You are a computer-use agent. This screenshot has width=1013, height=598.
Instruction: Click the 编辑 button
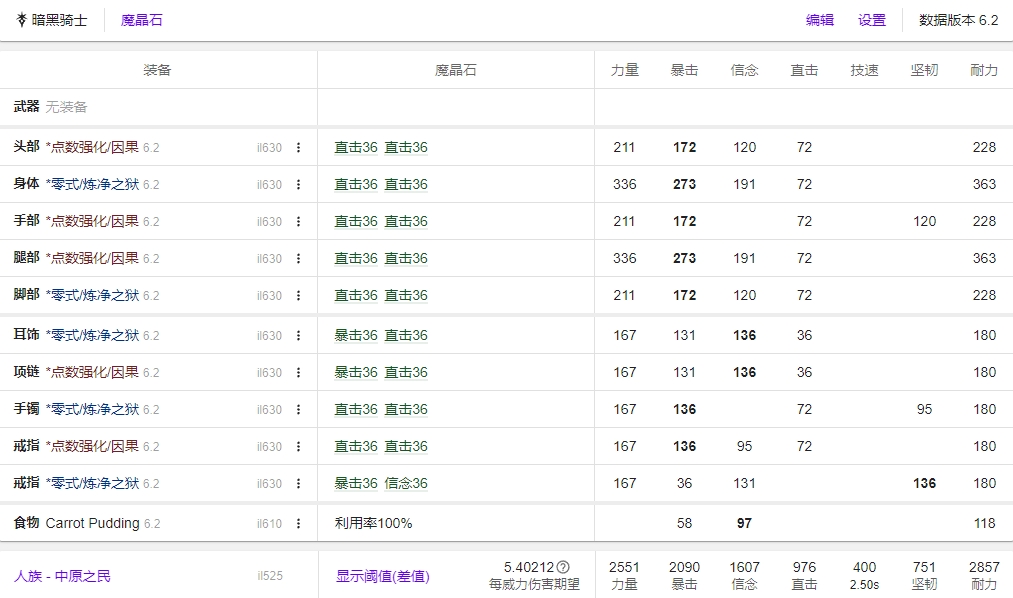(818, 19)
